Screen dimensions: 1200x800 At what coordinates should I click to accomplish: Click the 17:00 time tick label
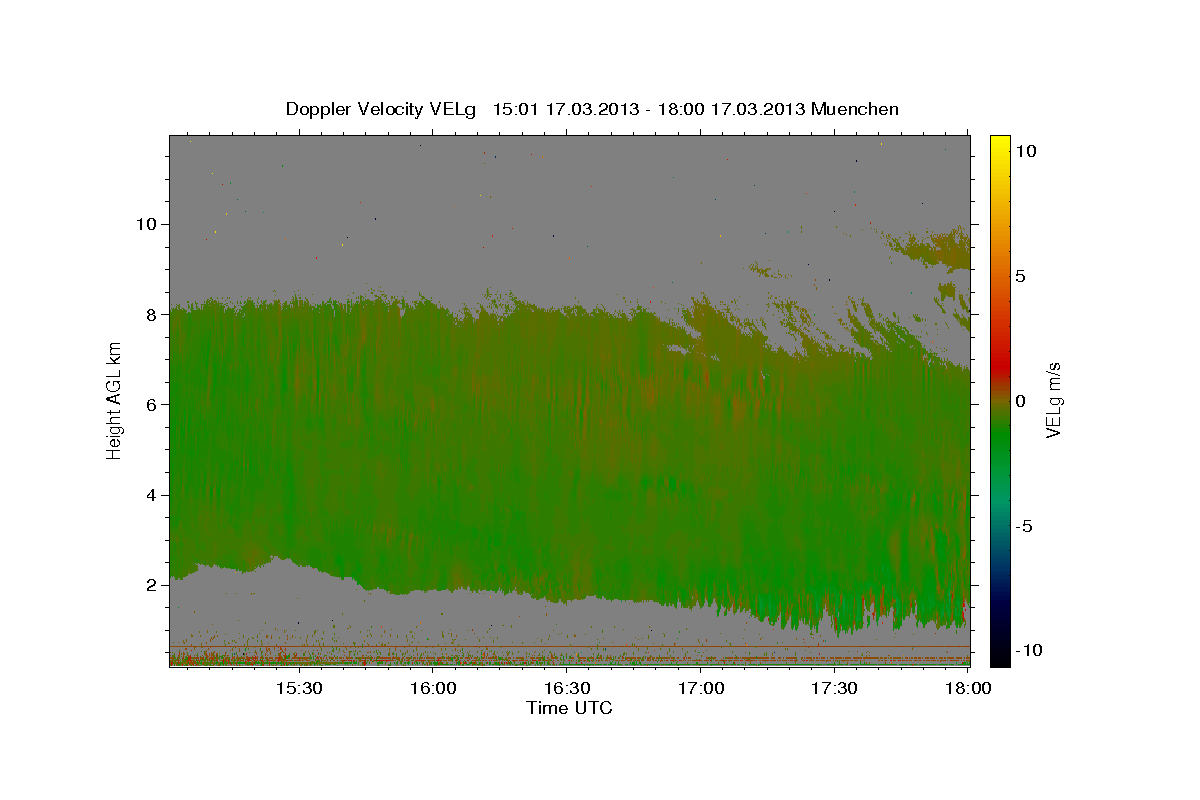click(x=701, y=688)
